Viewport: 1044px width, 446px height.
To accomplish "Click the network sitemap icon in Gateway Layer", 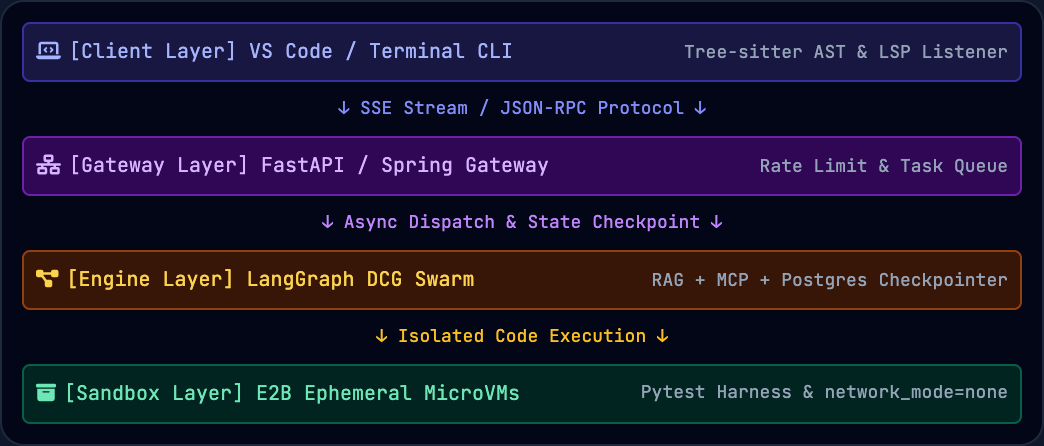I will tap(49, 165).
